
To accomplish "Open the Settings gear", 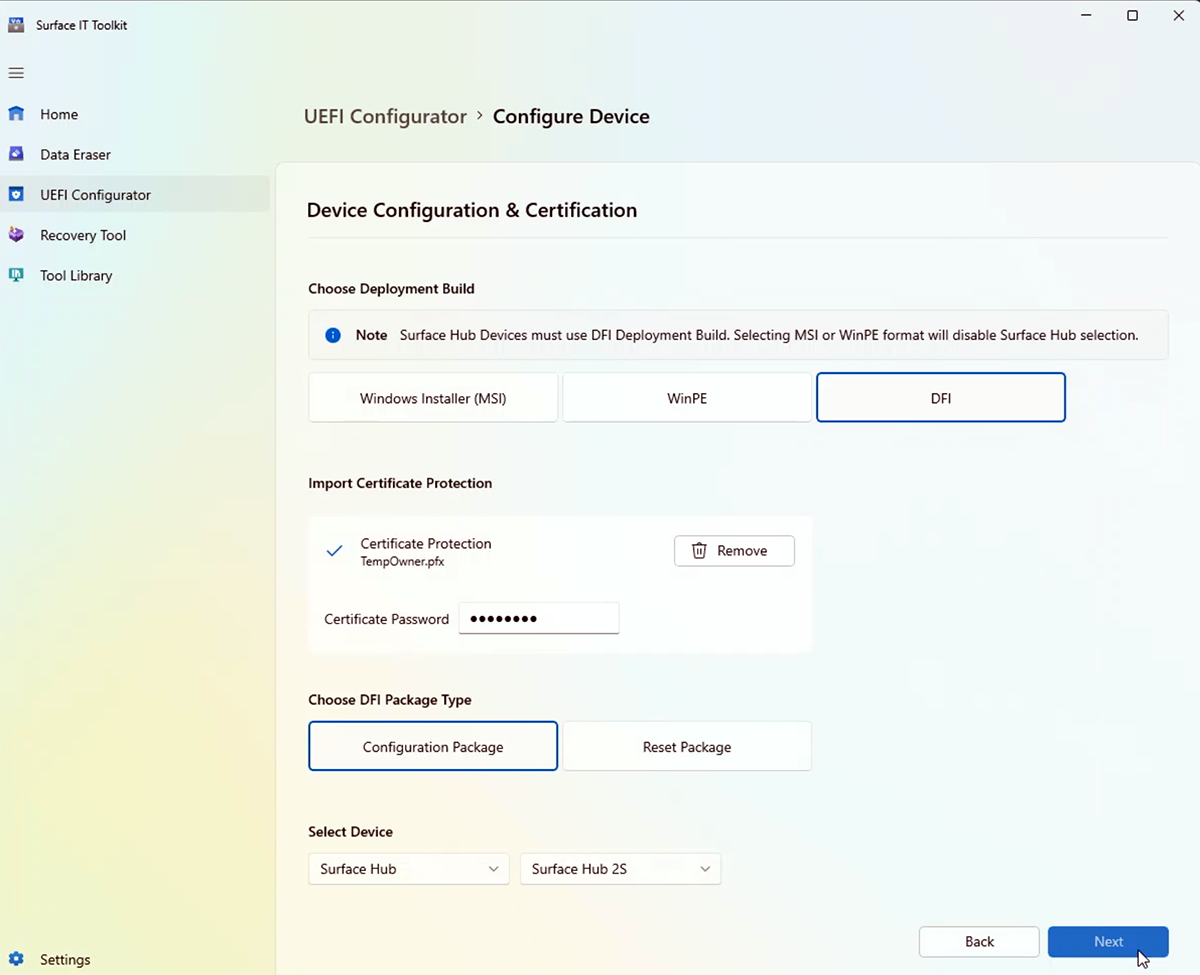I will [x=64, y=959].
